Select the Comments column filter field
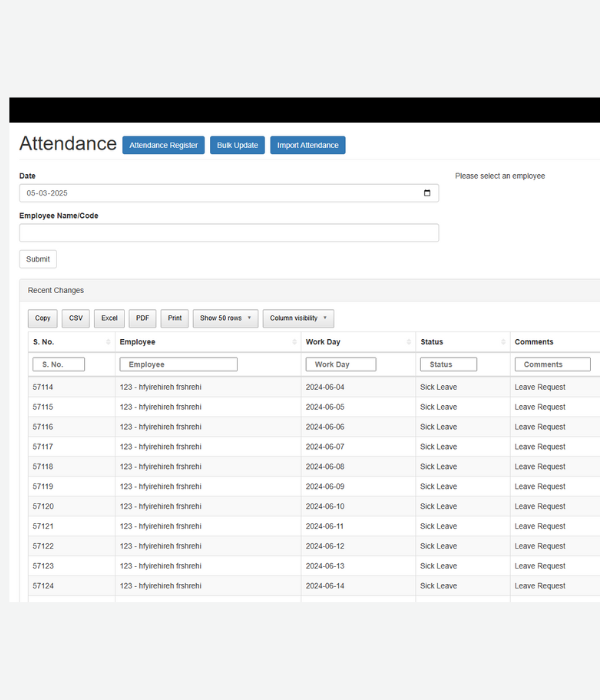 click(552, 364)
